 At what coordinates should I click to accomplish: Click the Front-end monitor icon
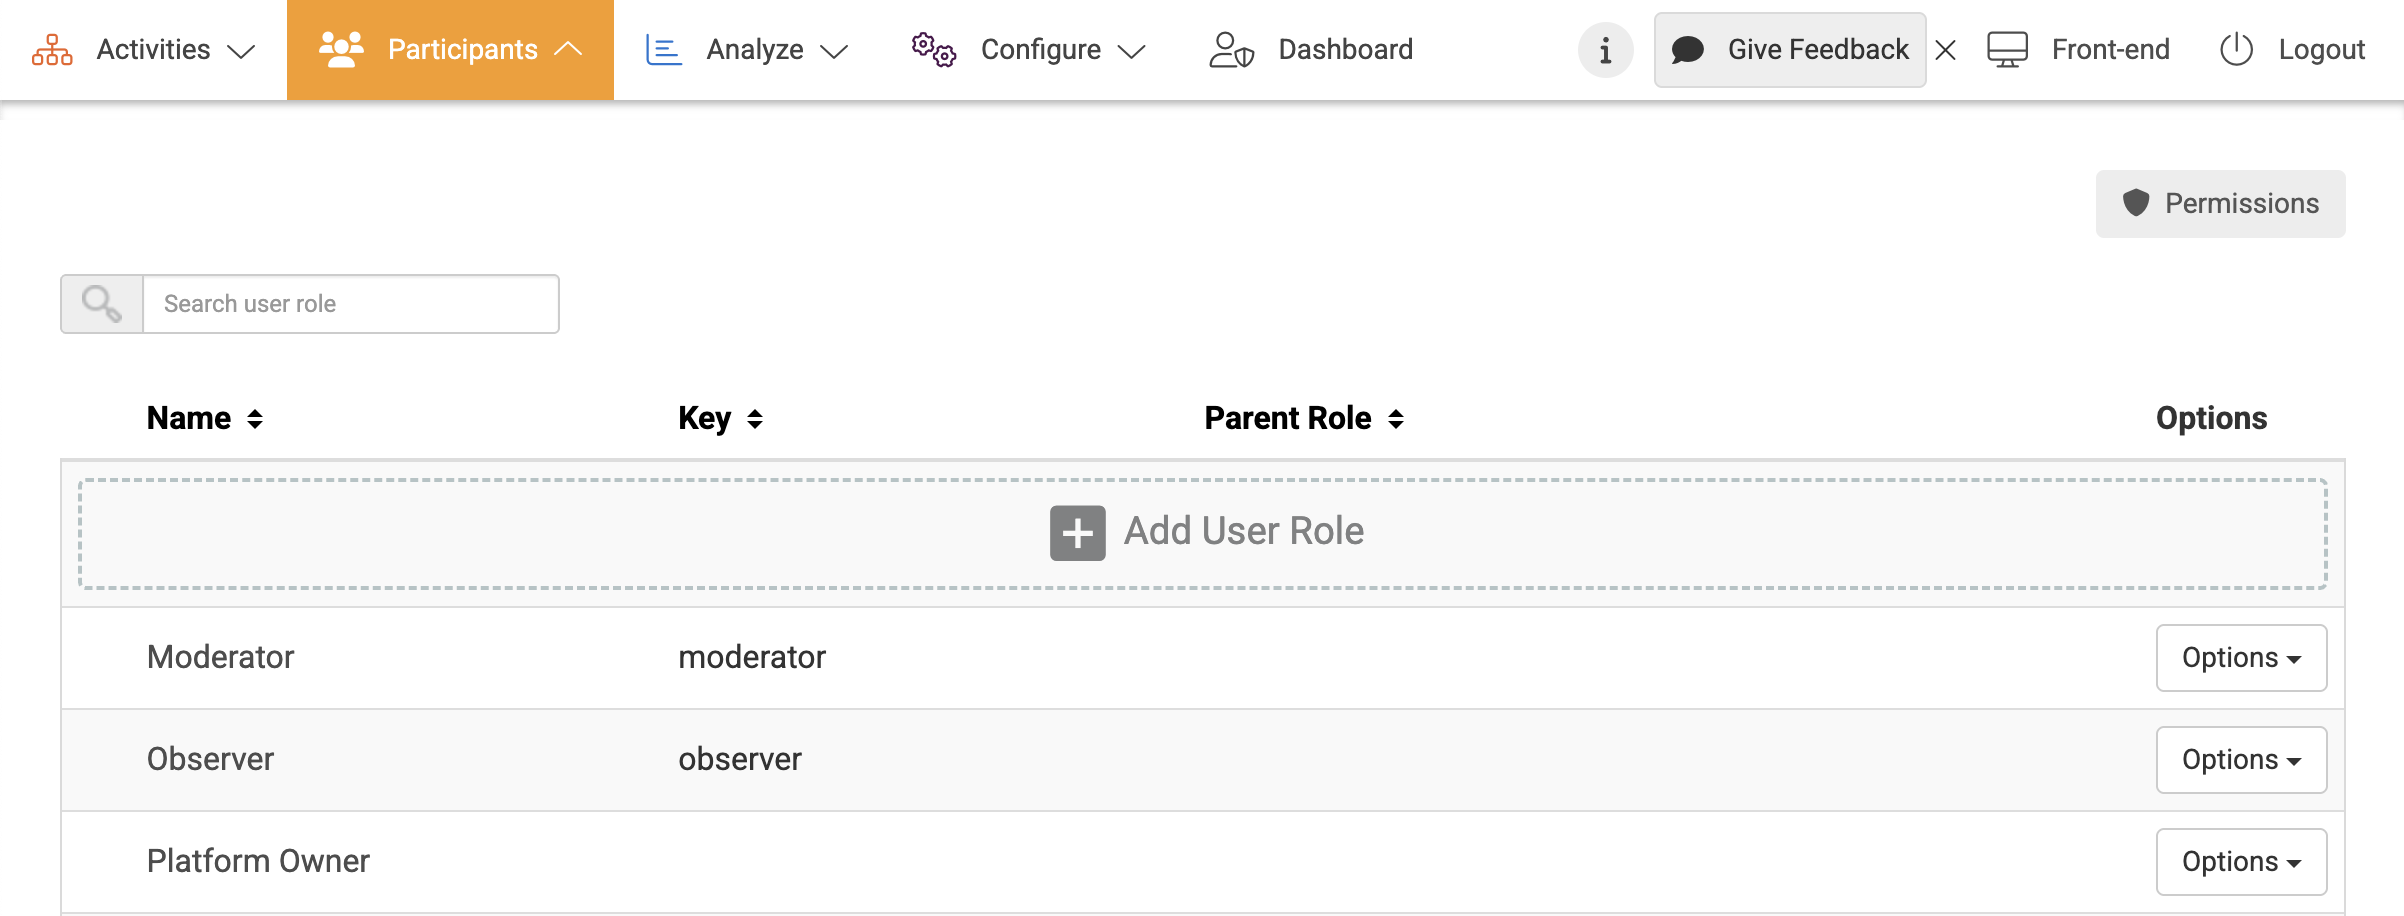[x=2006, y=50]
